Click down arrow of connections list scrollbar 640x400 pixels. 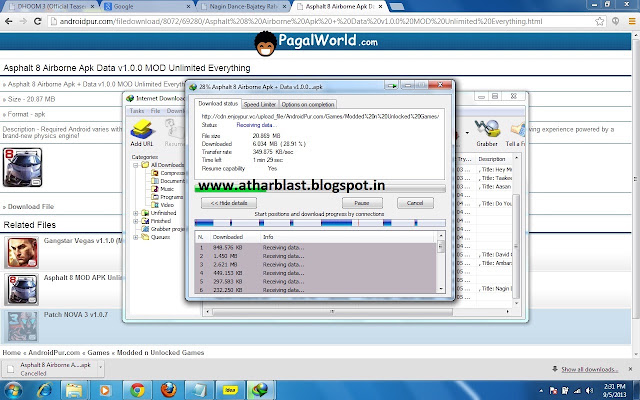[441, 289]
